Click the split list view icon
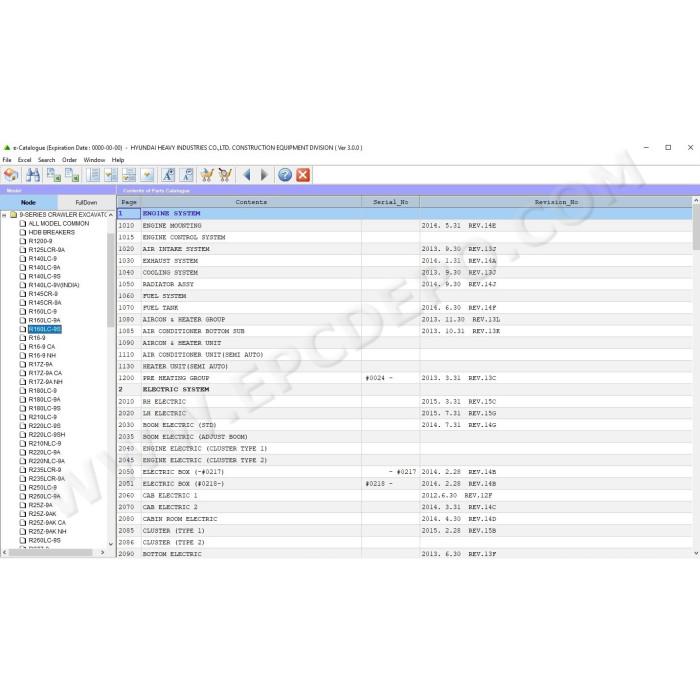The height and width of the screenshot is (700, 700). (x=129, y=175)
